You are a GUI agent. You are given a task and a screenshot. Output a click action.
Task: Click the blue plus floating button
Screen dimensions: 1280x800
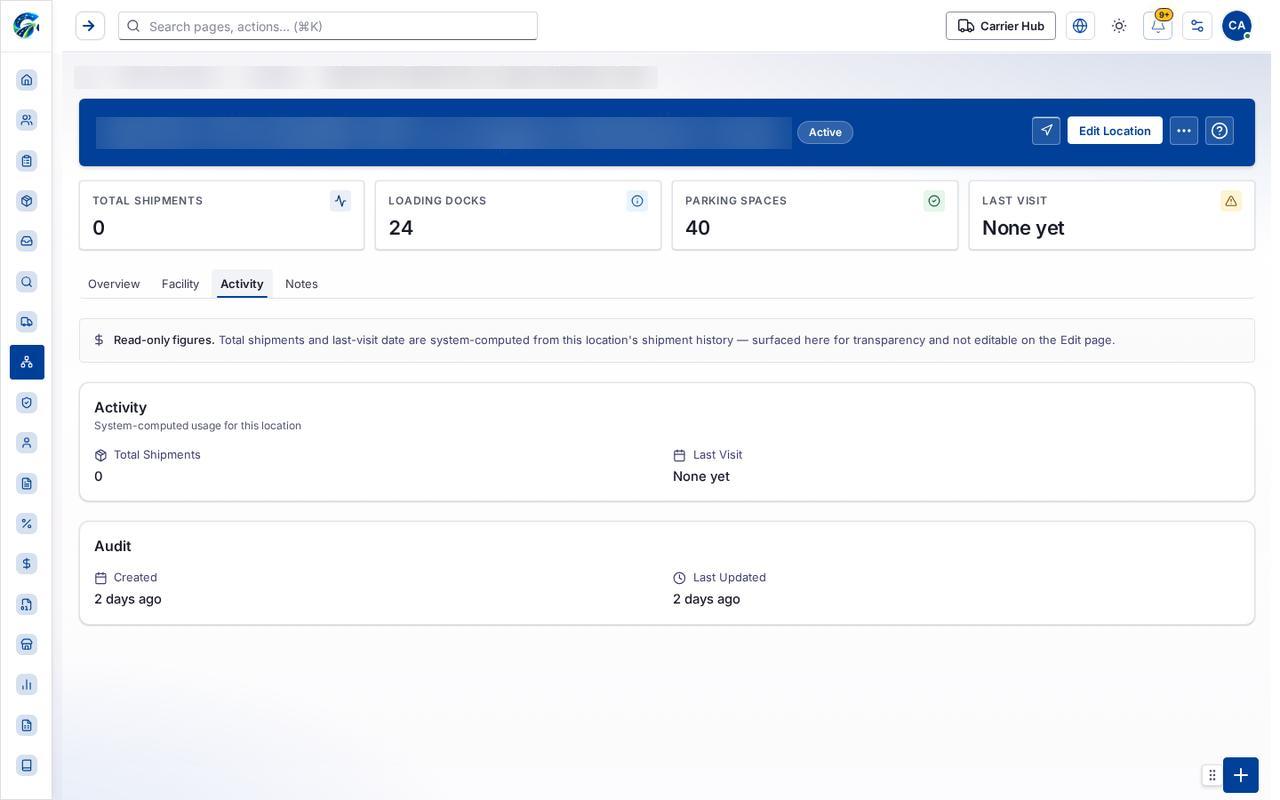1241,775
